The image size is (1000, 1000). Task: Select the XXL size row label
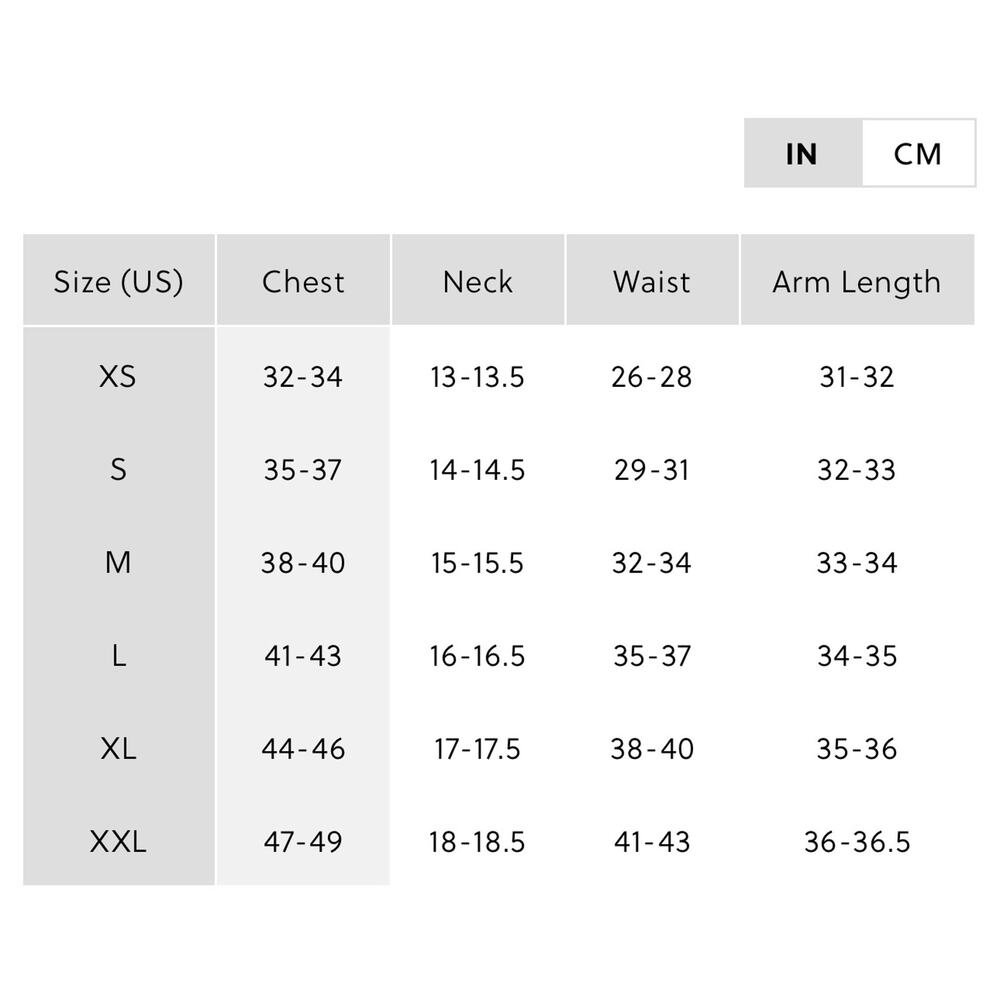118,841
